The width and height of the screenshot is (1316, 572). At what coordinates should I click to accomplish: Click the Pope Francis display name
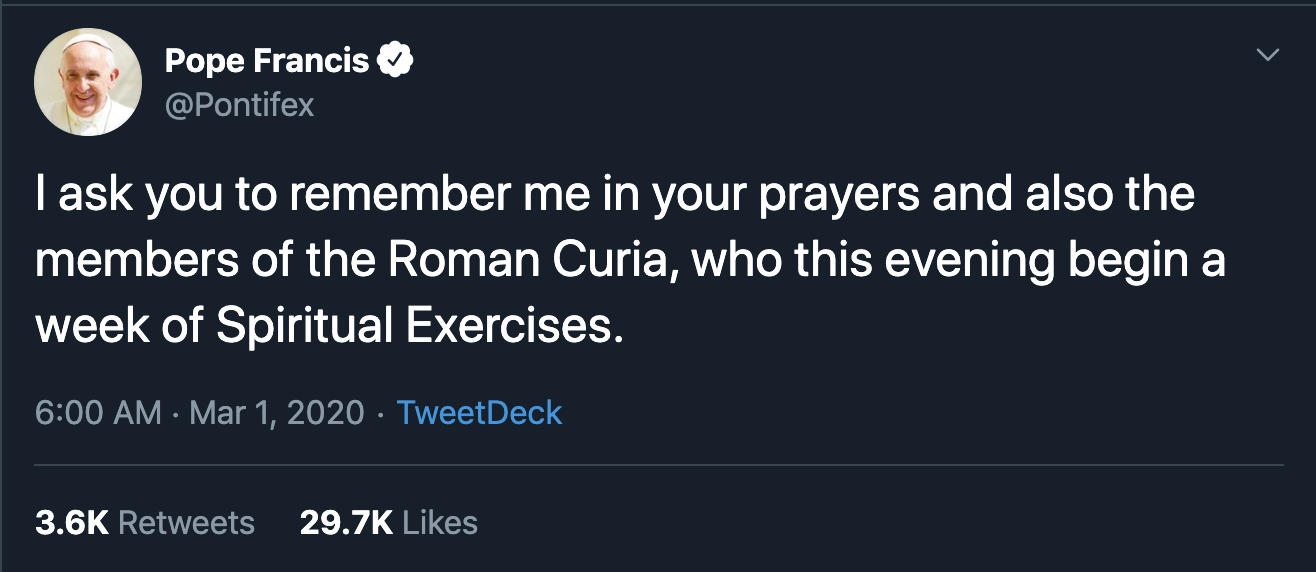(266, 62)
